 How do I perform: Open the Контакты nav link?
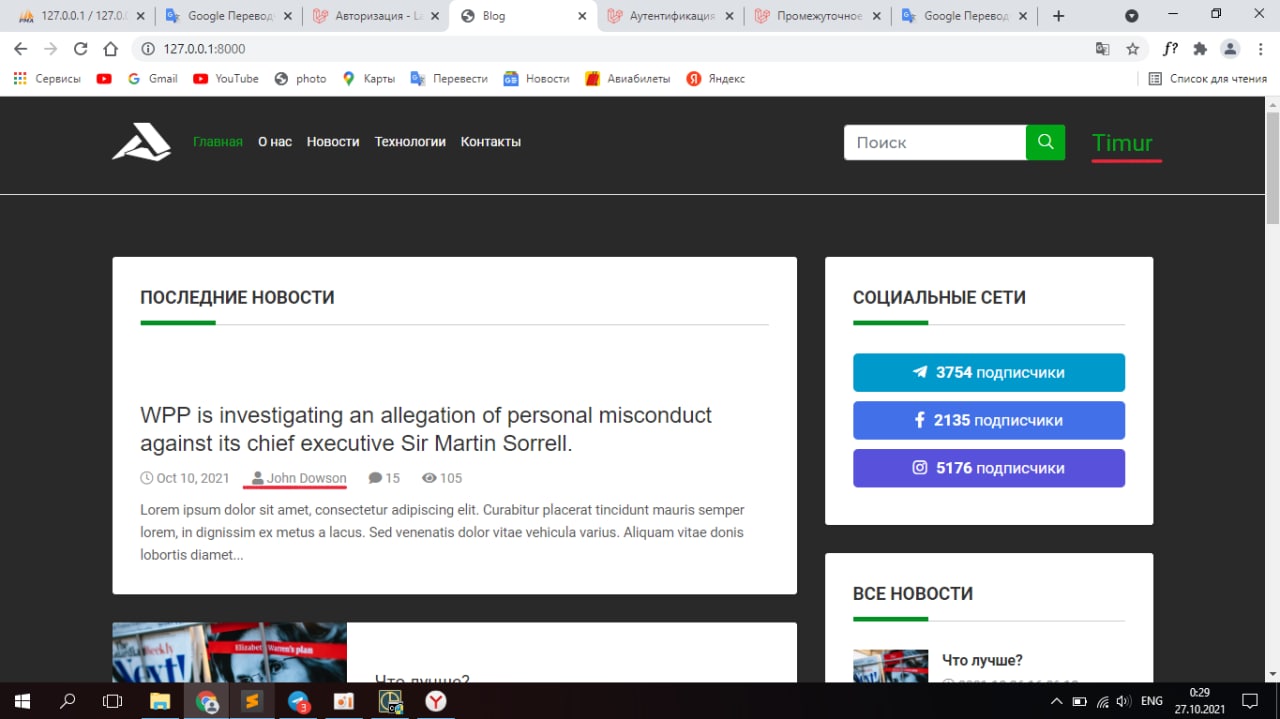(491, 142)
